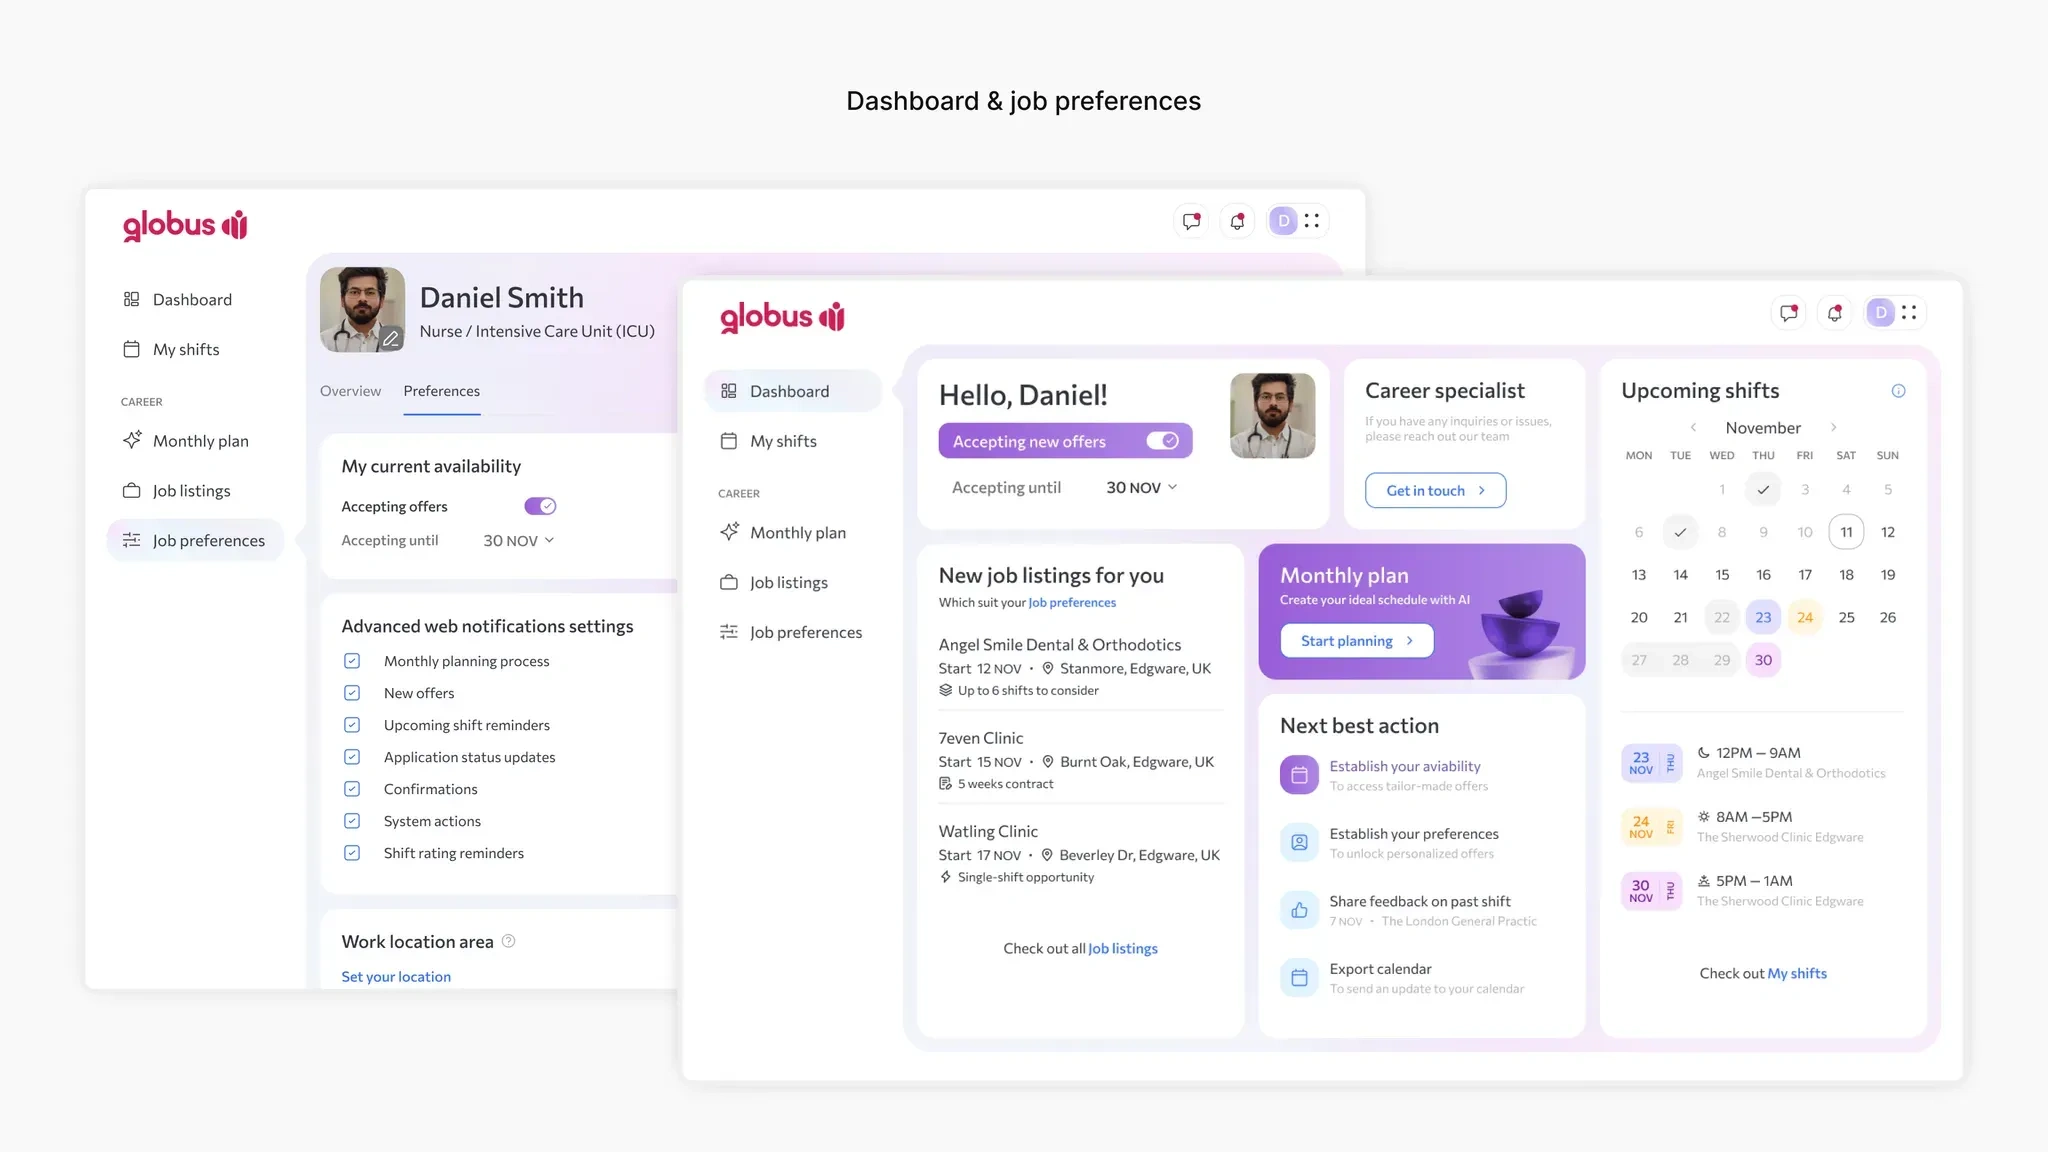The width and height of the screenshot is (2048, 1152).
Task: Toggle Accepting new offers switch
Action: [1162, 441]
